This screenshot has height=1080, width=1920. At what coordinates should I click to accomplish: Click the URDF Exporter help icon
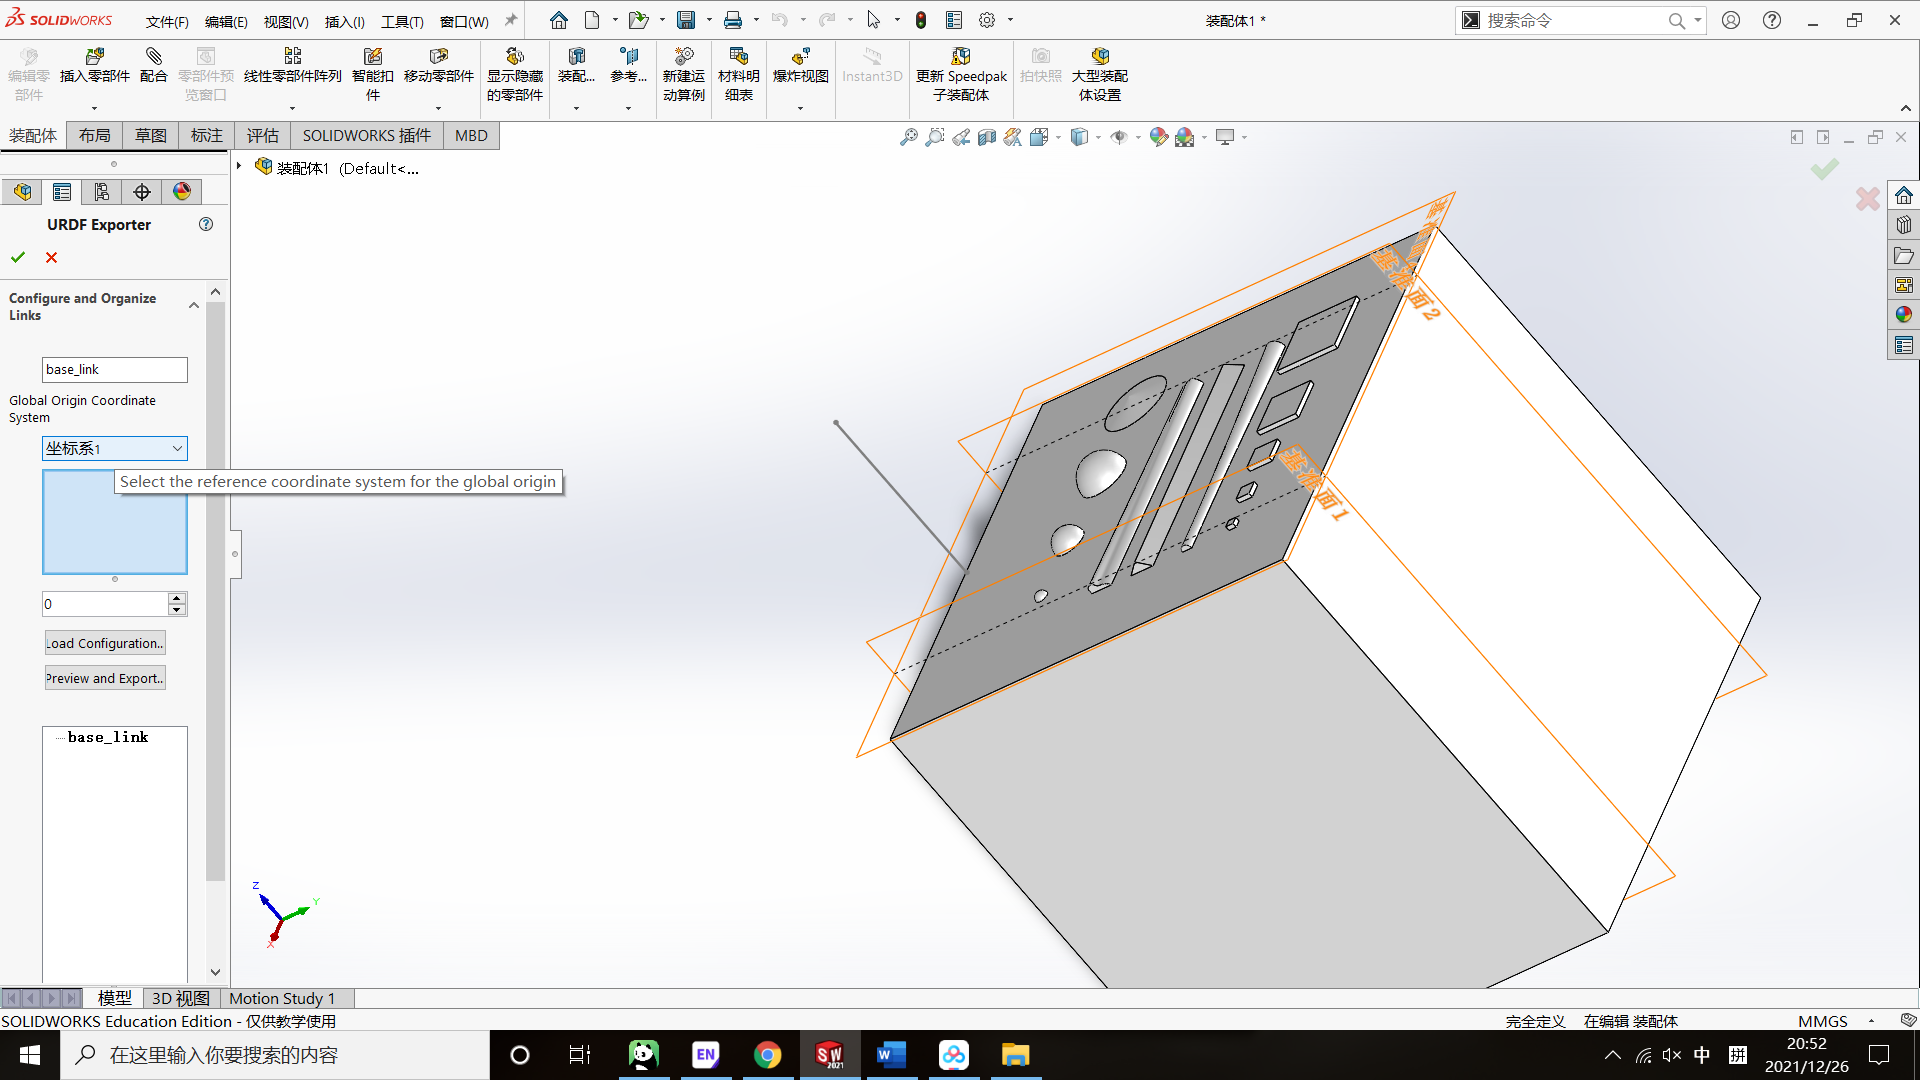[x=206, y=223]
